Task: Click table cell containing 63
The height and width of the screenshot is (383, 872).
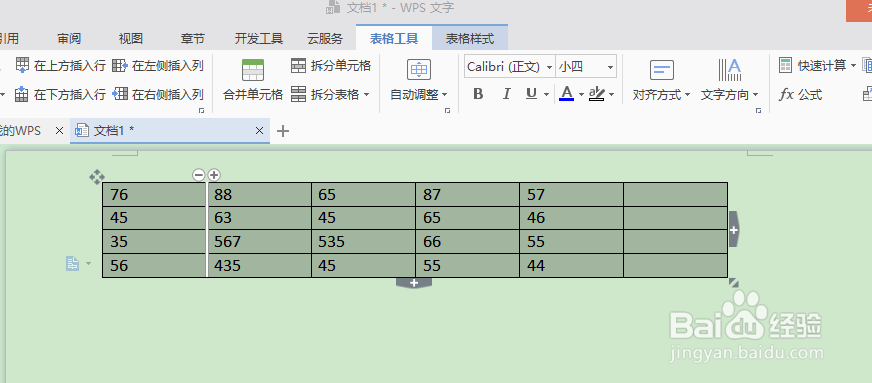Action: pyautogui.click(x=259, y=218)
